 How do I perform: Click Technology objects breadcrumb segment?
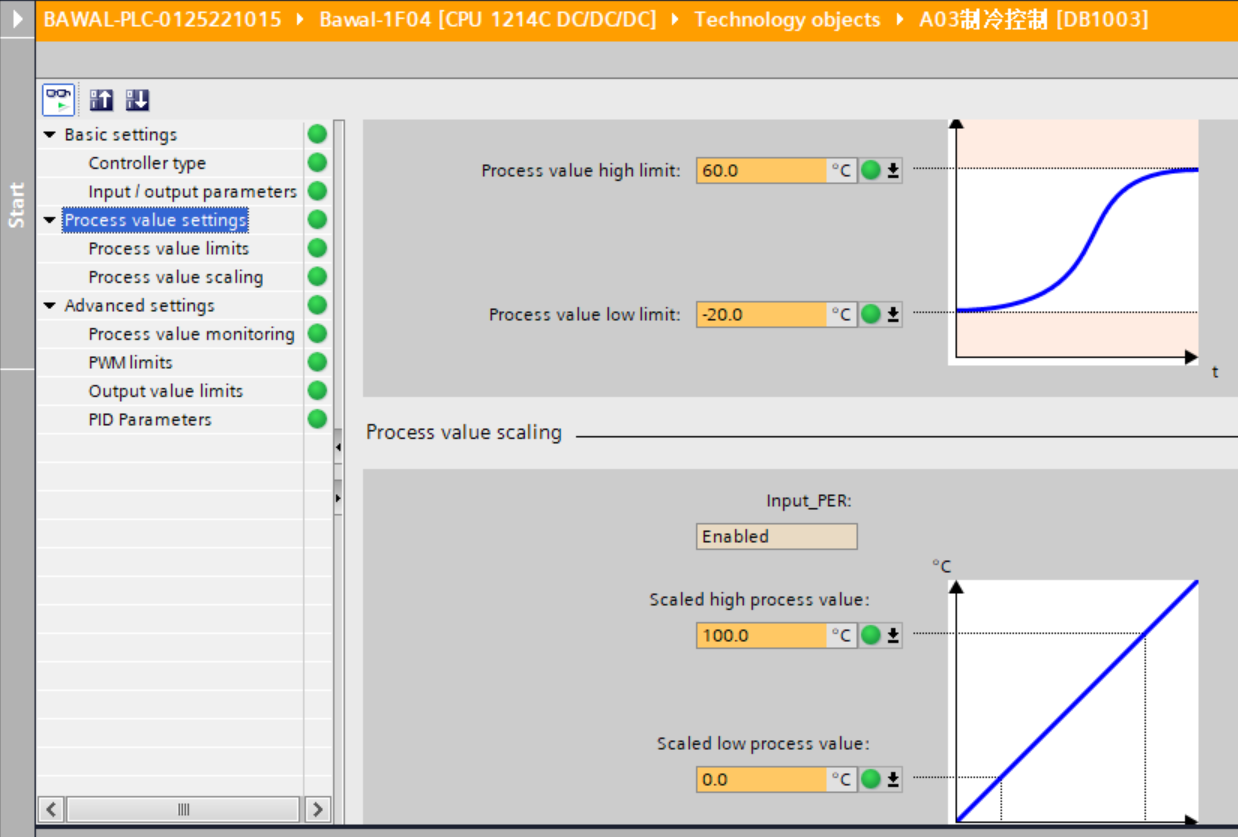tap(788, 19)
